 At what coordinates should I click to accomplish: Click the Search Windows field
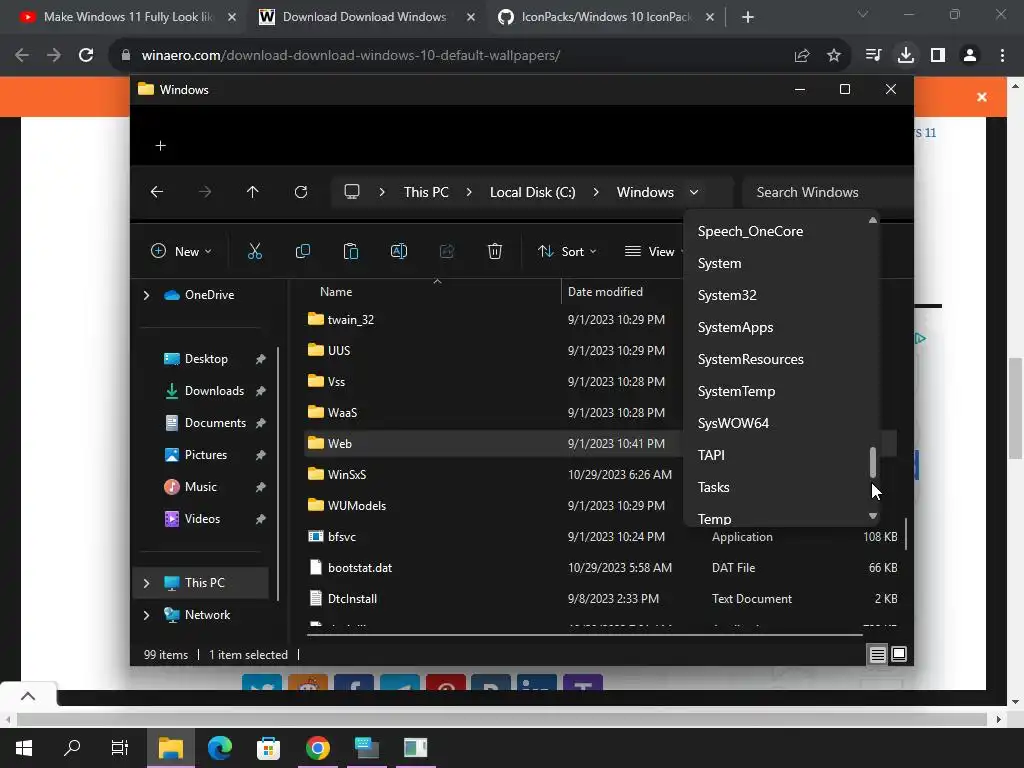tap(827, 192)
